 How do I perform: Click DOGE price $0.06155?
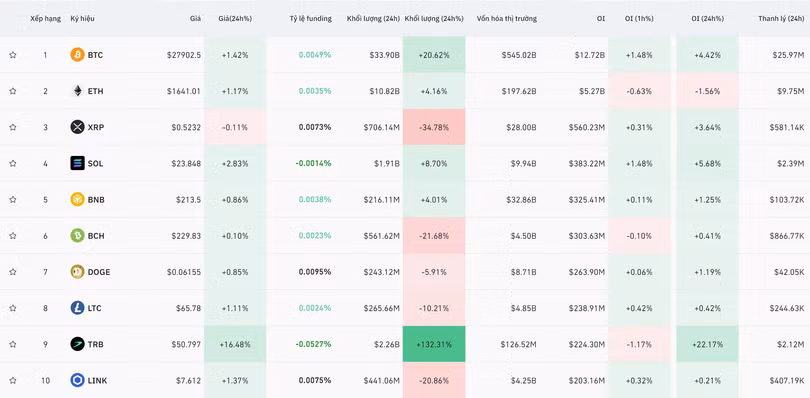[184, 272]
